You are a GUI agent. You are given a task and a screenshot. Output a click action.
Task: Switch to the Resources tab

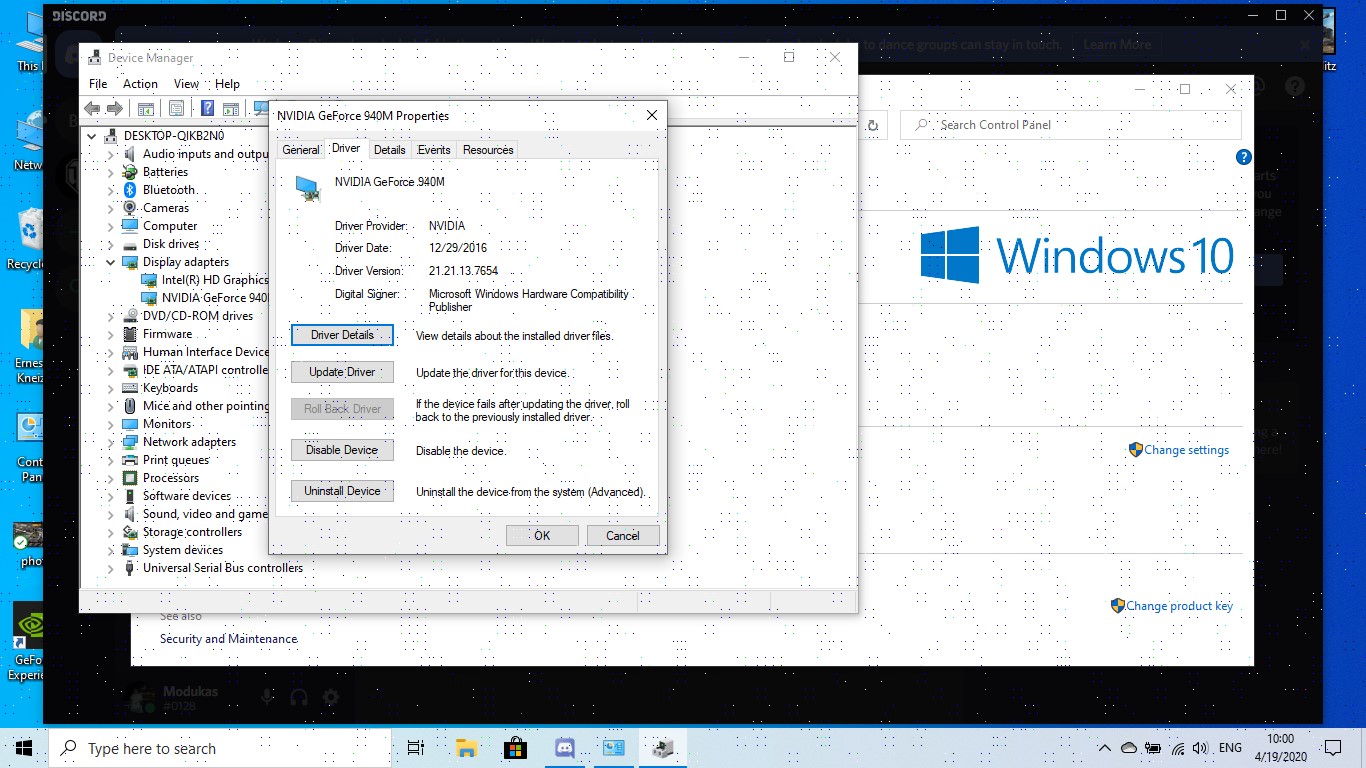point(488,150)
